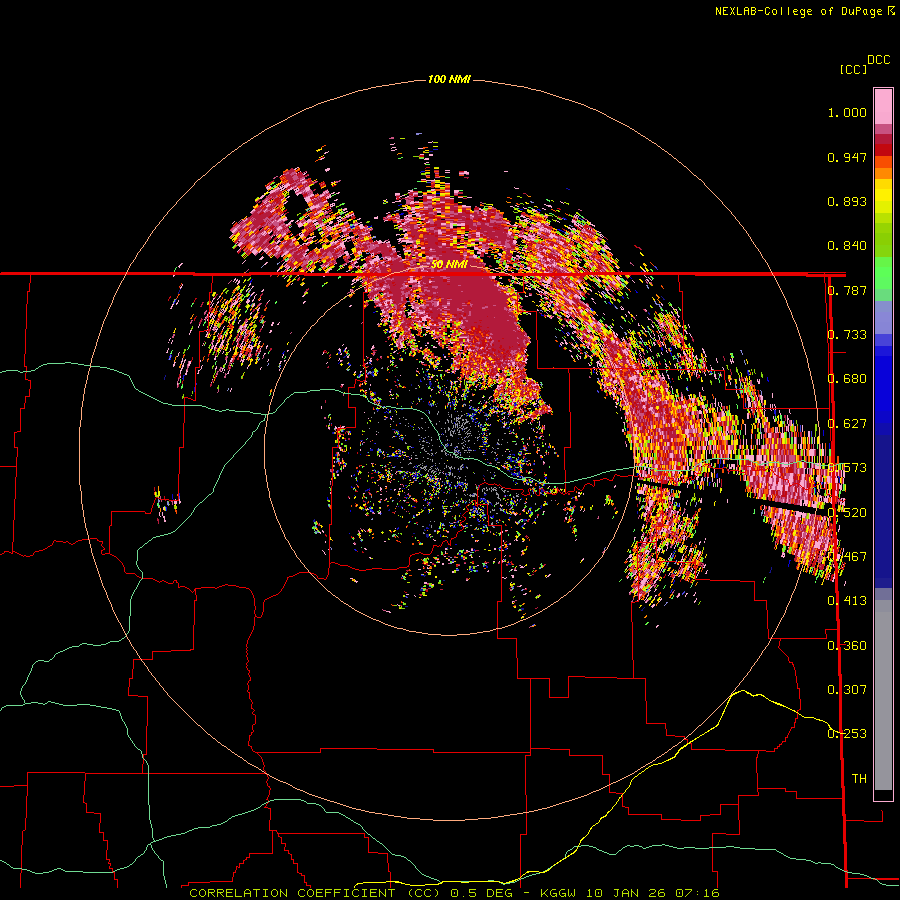Click the 0.893 color scale value
The height and width of the screenshot is (900, 900).
[847, 201]
